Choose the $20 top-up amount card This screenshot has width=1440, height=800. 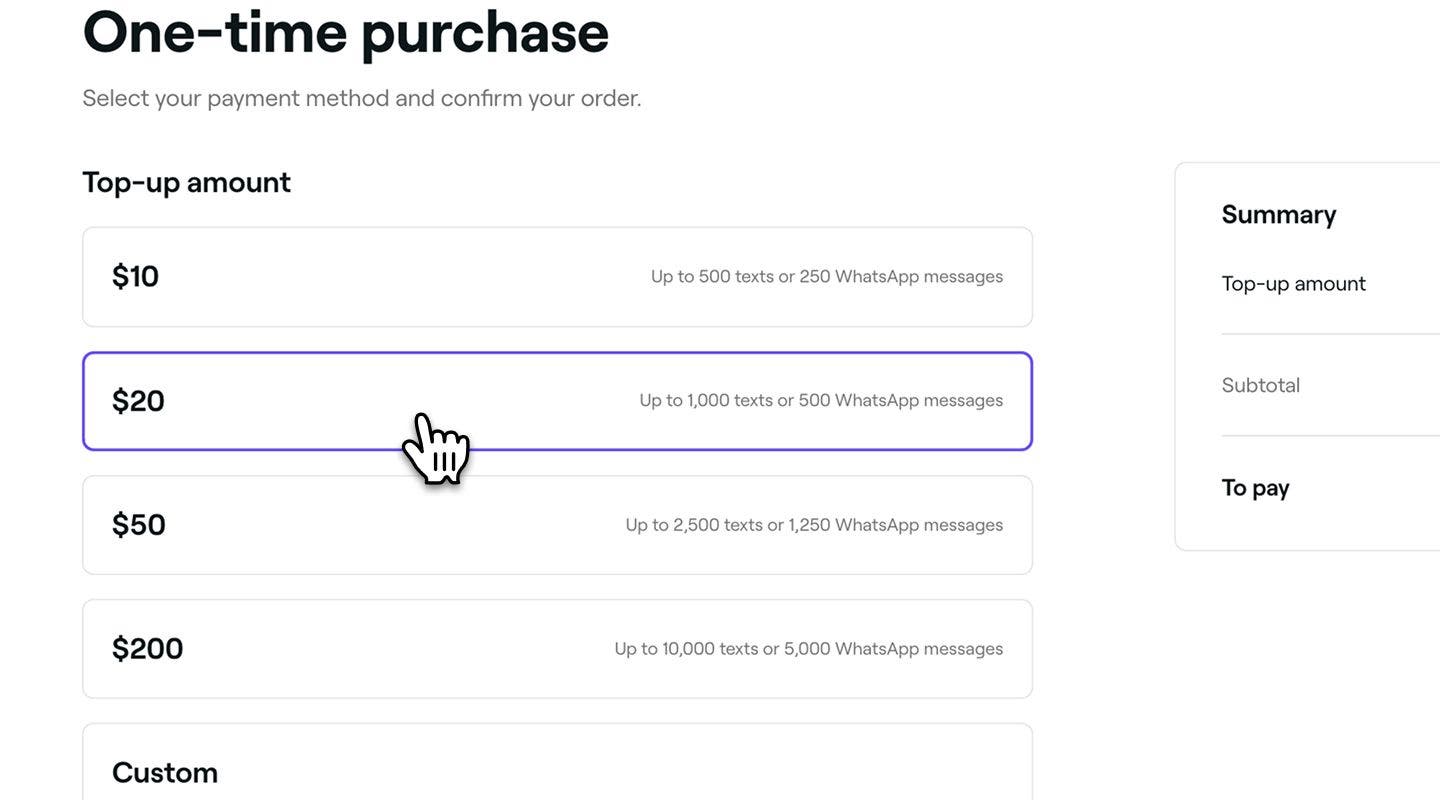tap(557, 401)
